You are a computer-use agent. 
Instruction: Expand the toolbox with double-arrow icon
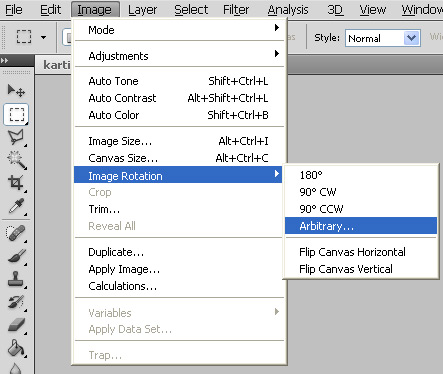5,60
